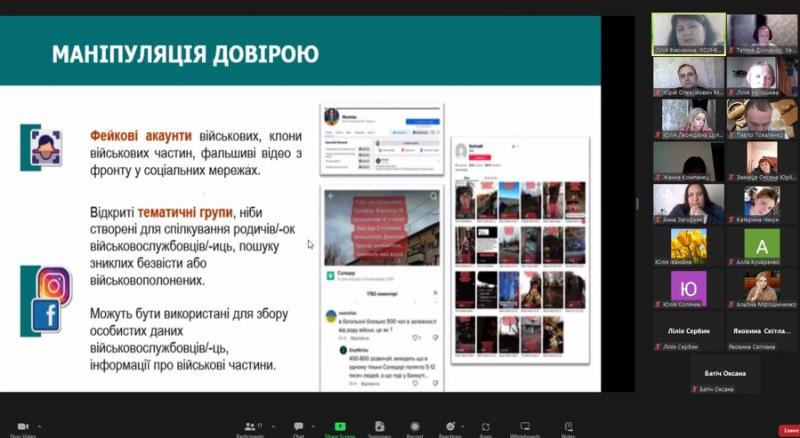Click the green A avatar of Алла Кучеренко
800x438 pixels.
pos(762,244)
